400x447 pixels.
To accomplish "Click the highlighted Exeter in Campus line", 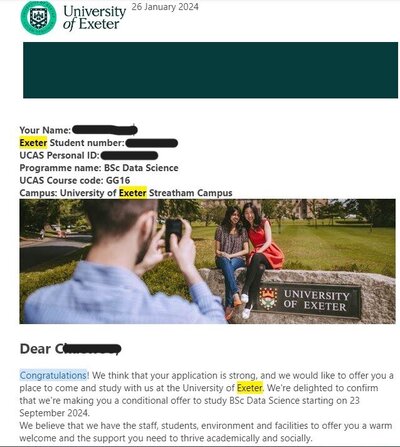I will 133,193.
